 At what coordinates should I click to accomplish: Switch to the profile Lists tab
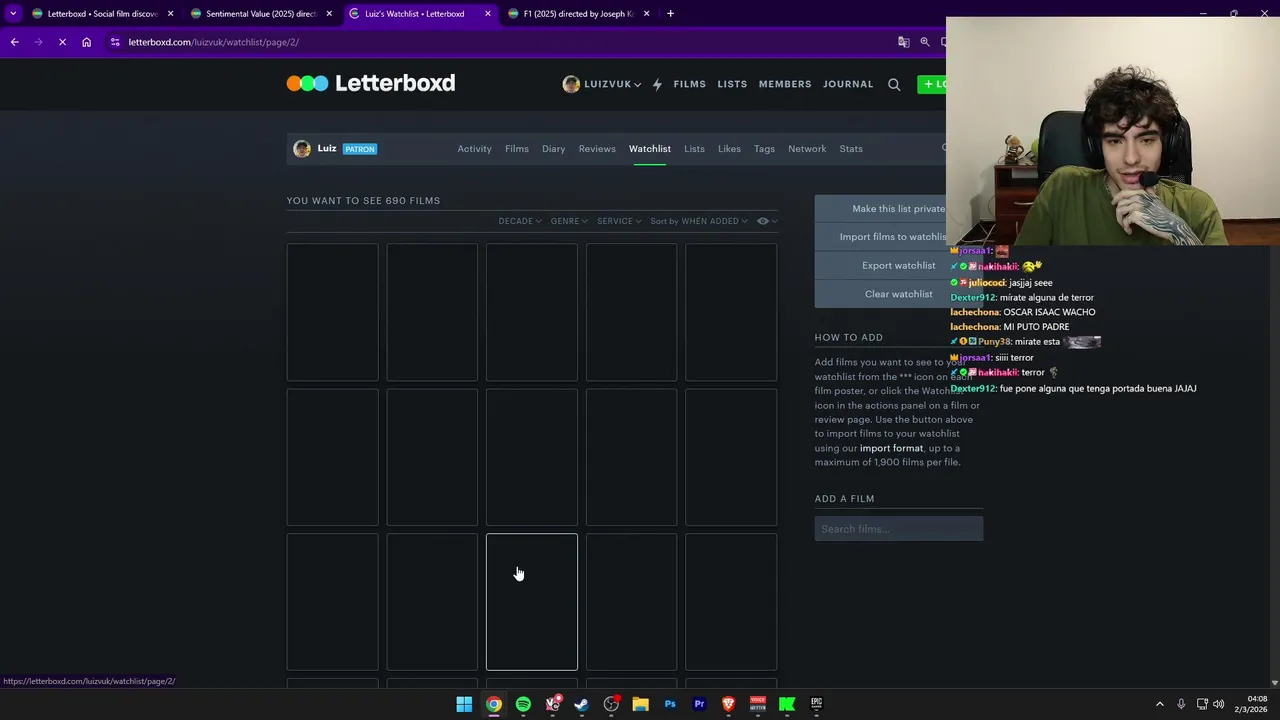click(694, 149)
